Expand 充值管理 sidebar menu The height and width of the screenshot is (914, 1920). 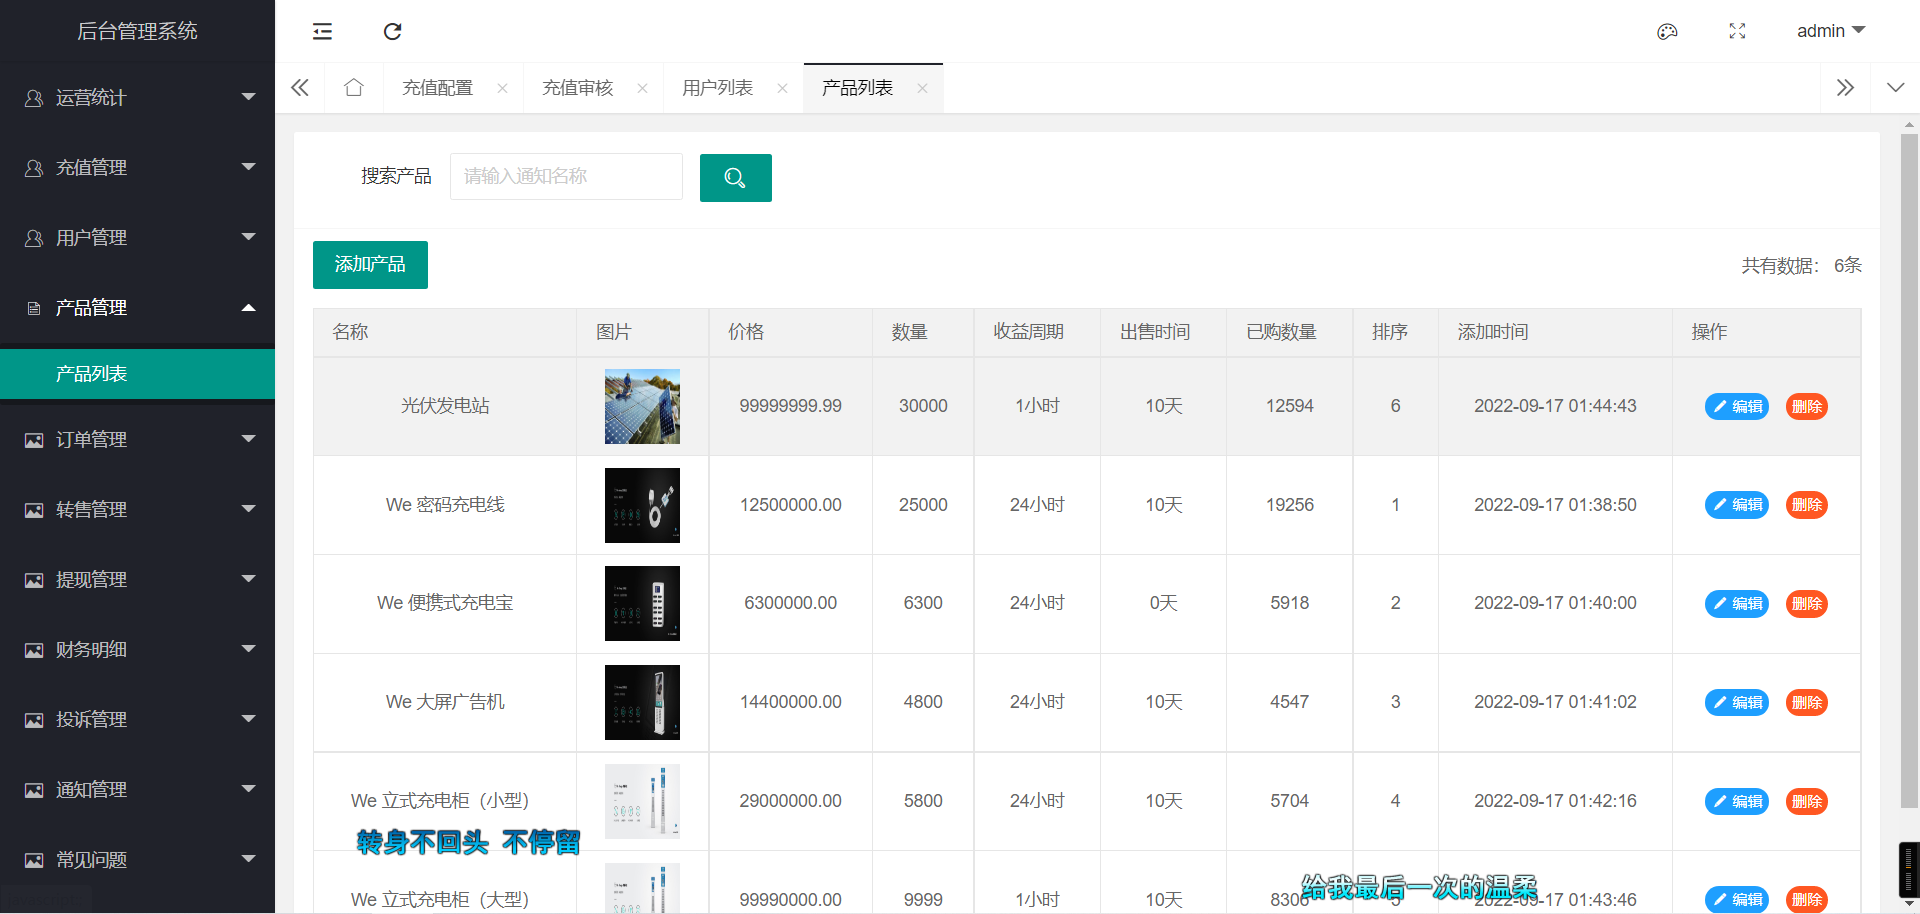(x=137, y=167)
